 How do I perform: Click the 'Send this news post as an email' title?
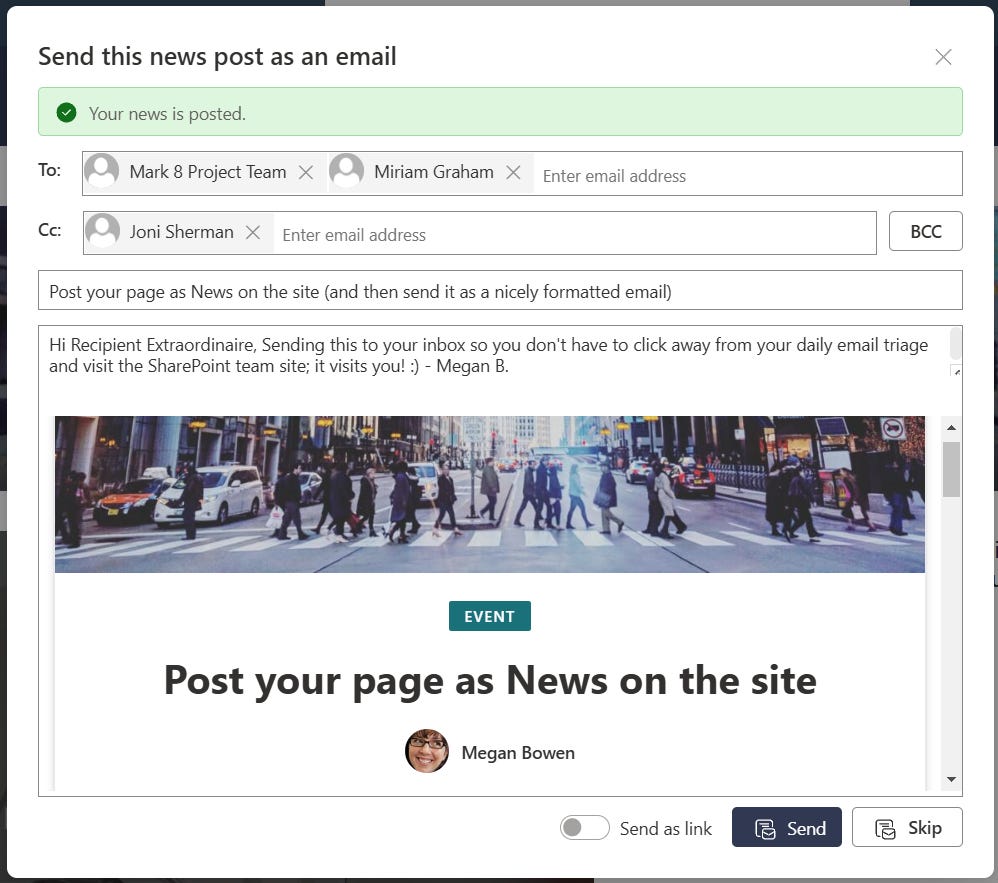(217, 56)
